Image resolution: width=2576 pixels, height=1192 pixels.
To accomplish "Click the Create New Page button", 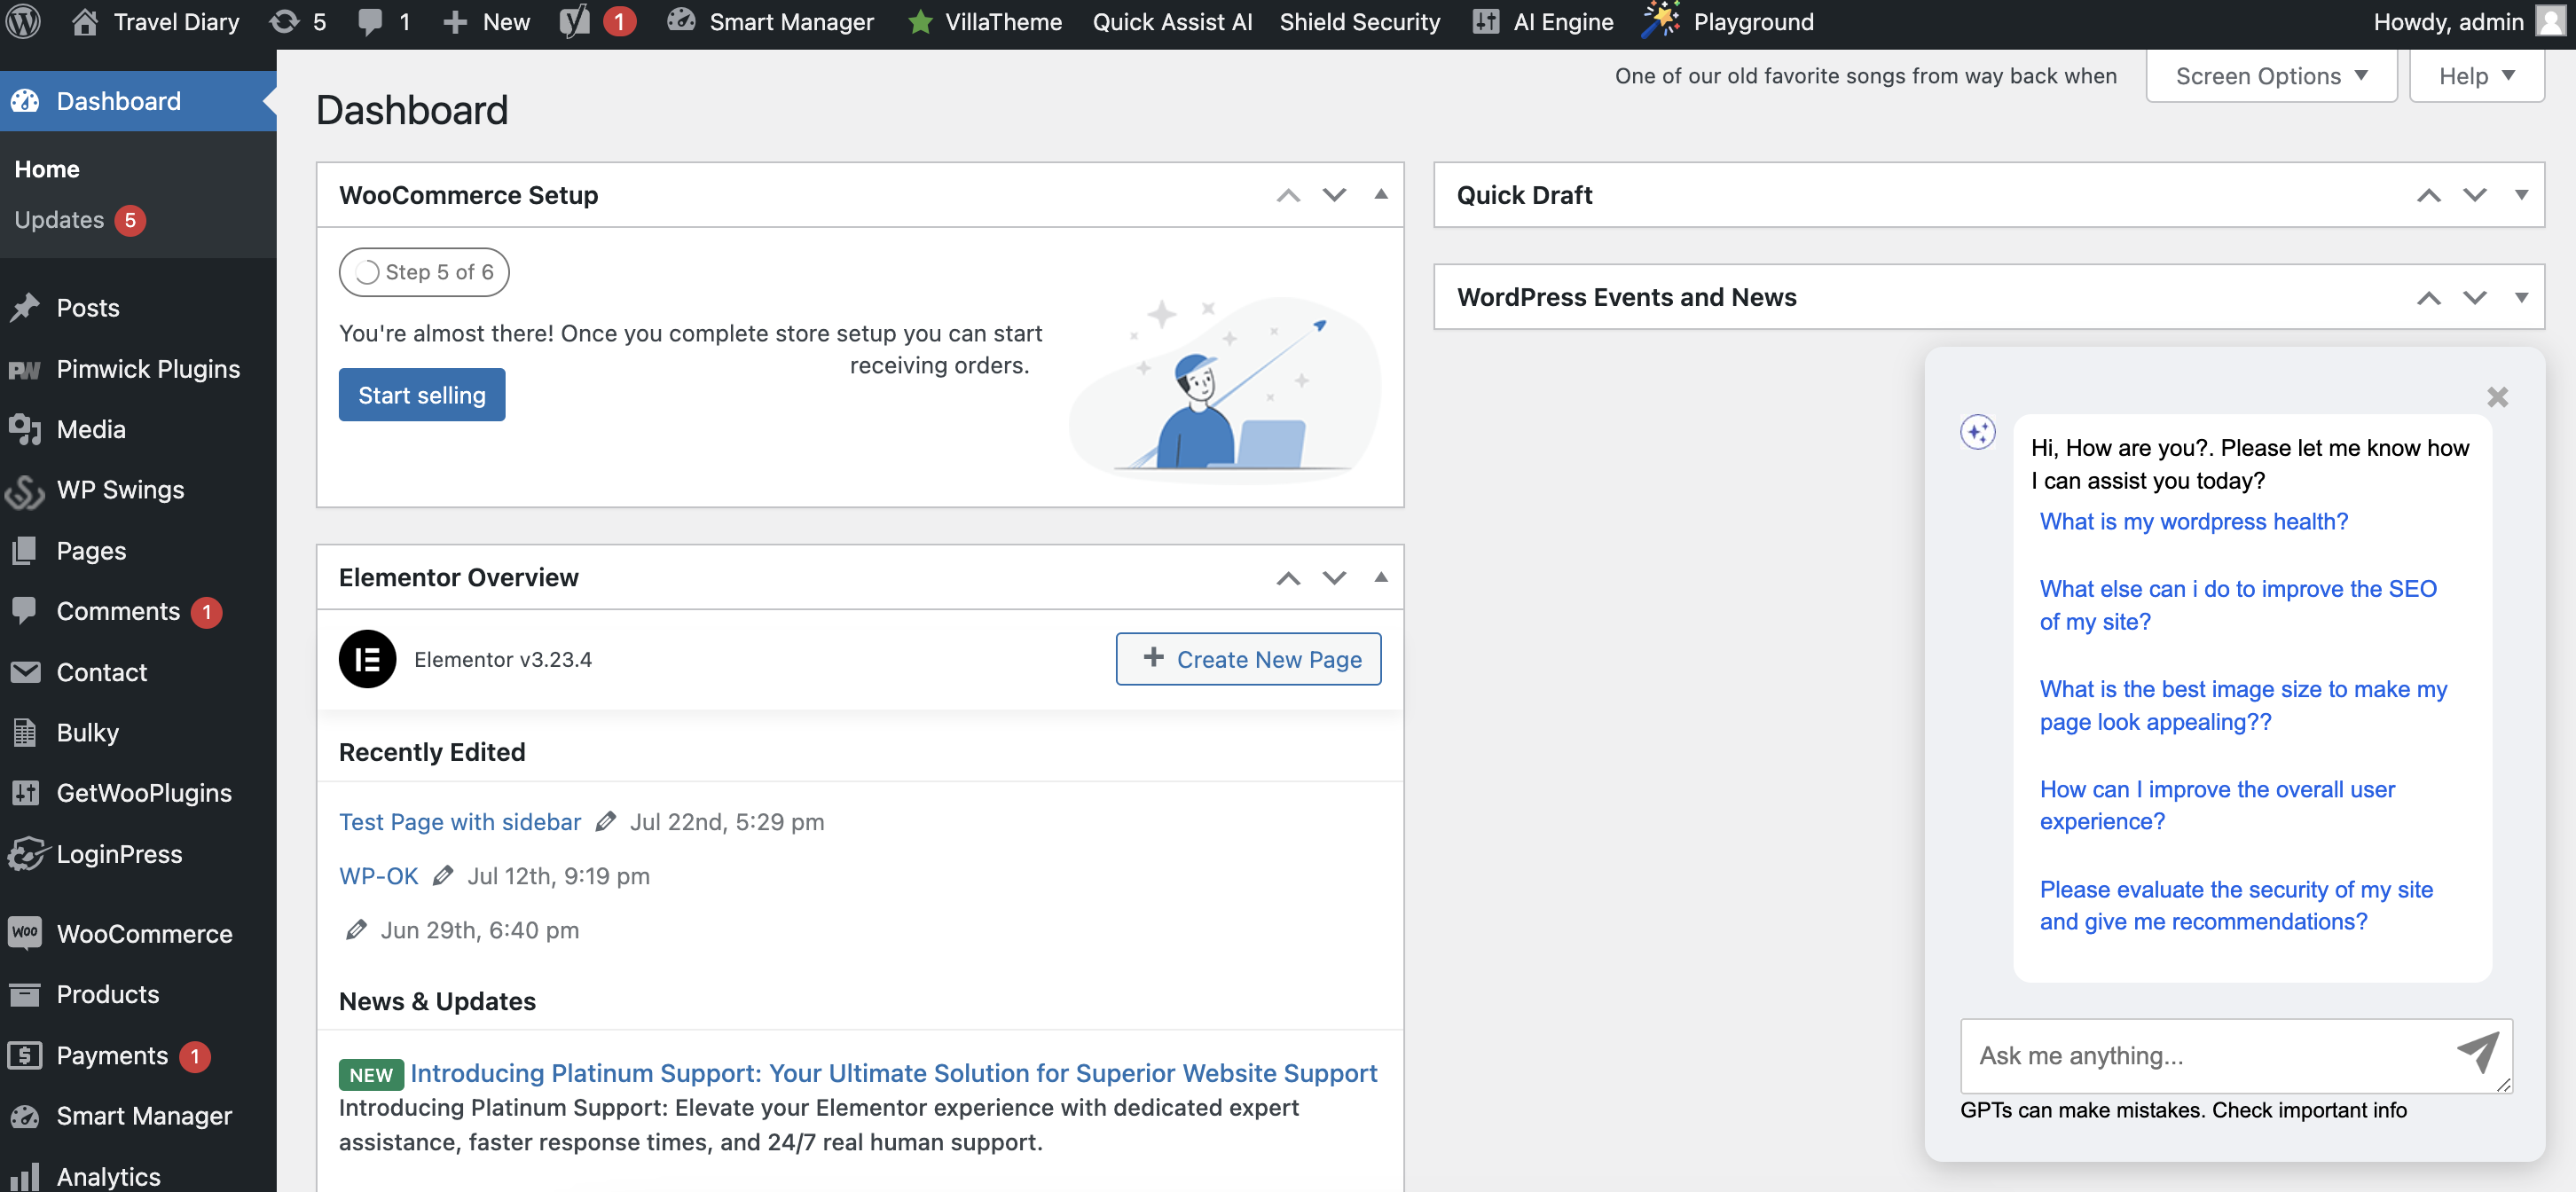I will pyautogui.click(x=1247, y=659).
